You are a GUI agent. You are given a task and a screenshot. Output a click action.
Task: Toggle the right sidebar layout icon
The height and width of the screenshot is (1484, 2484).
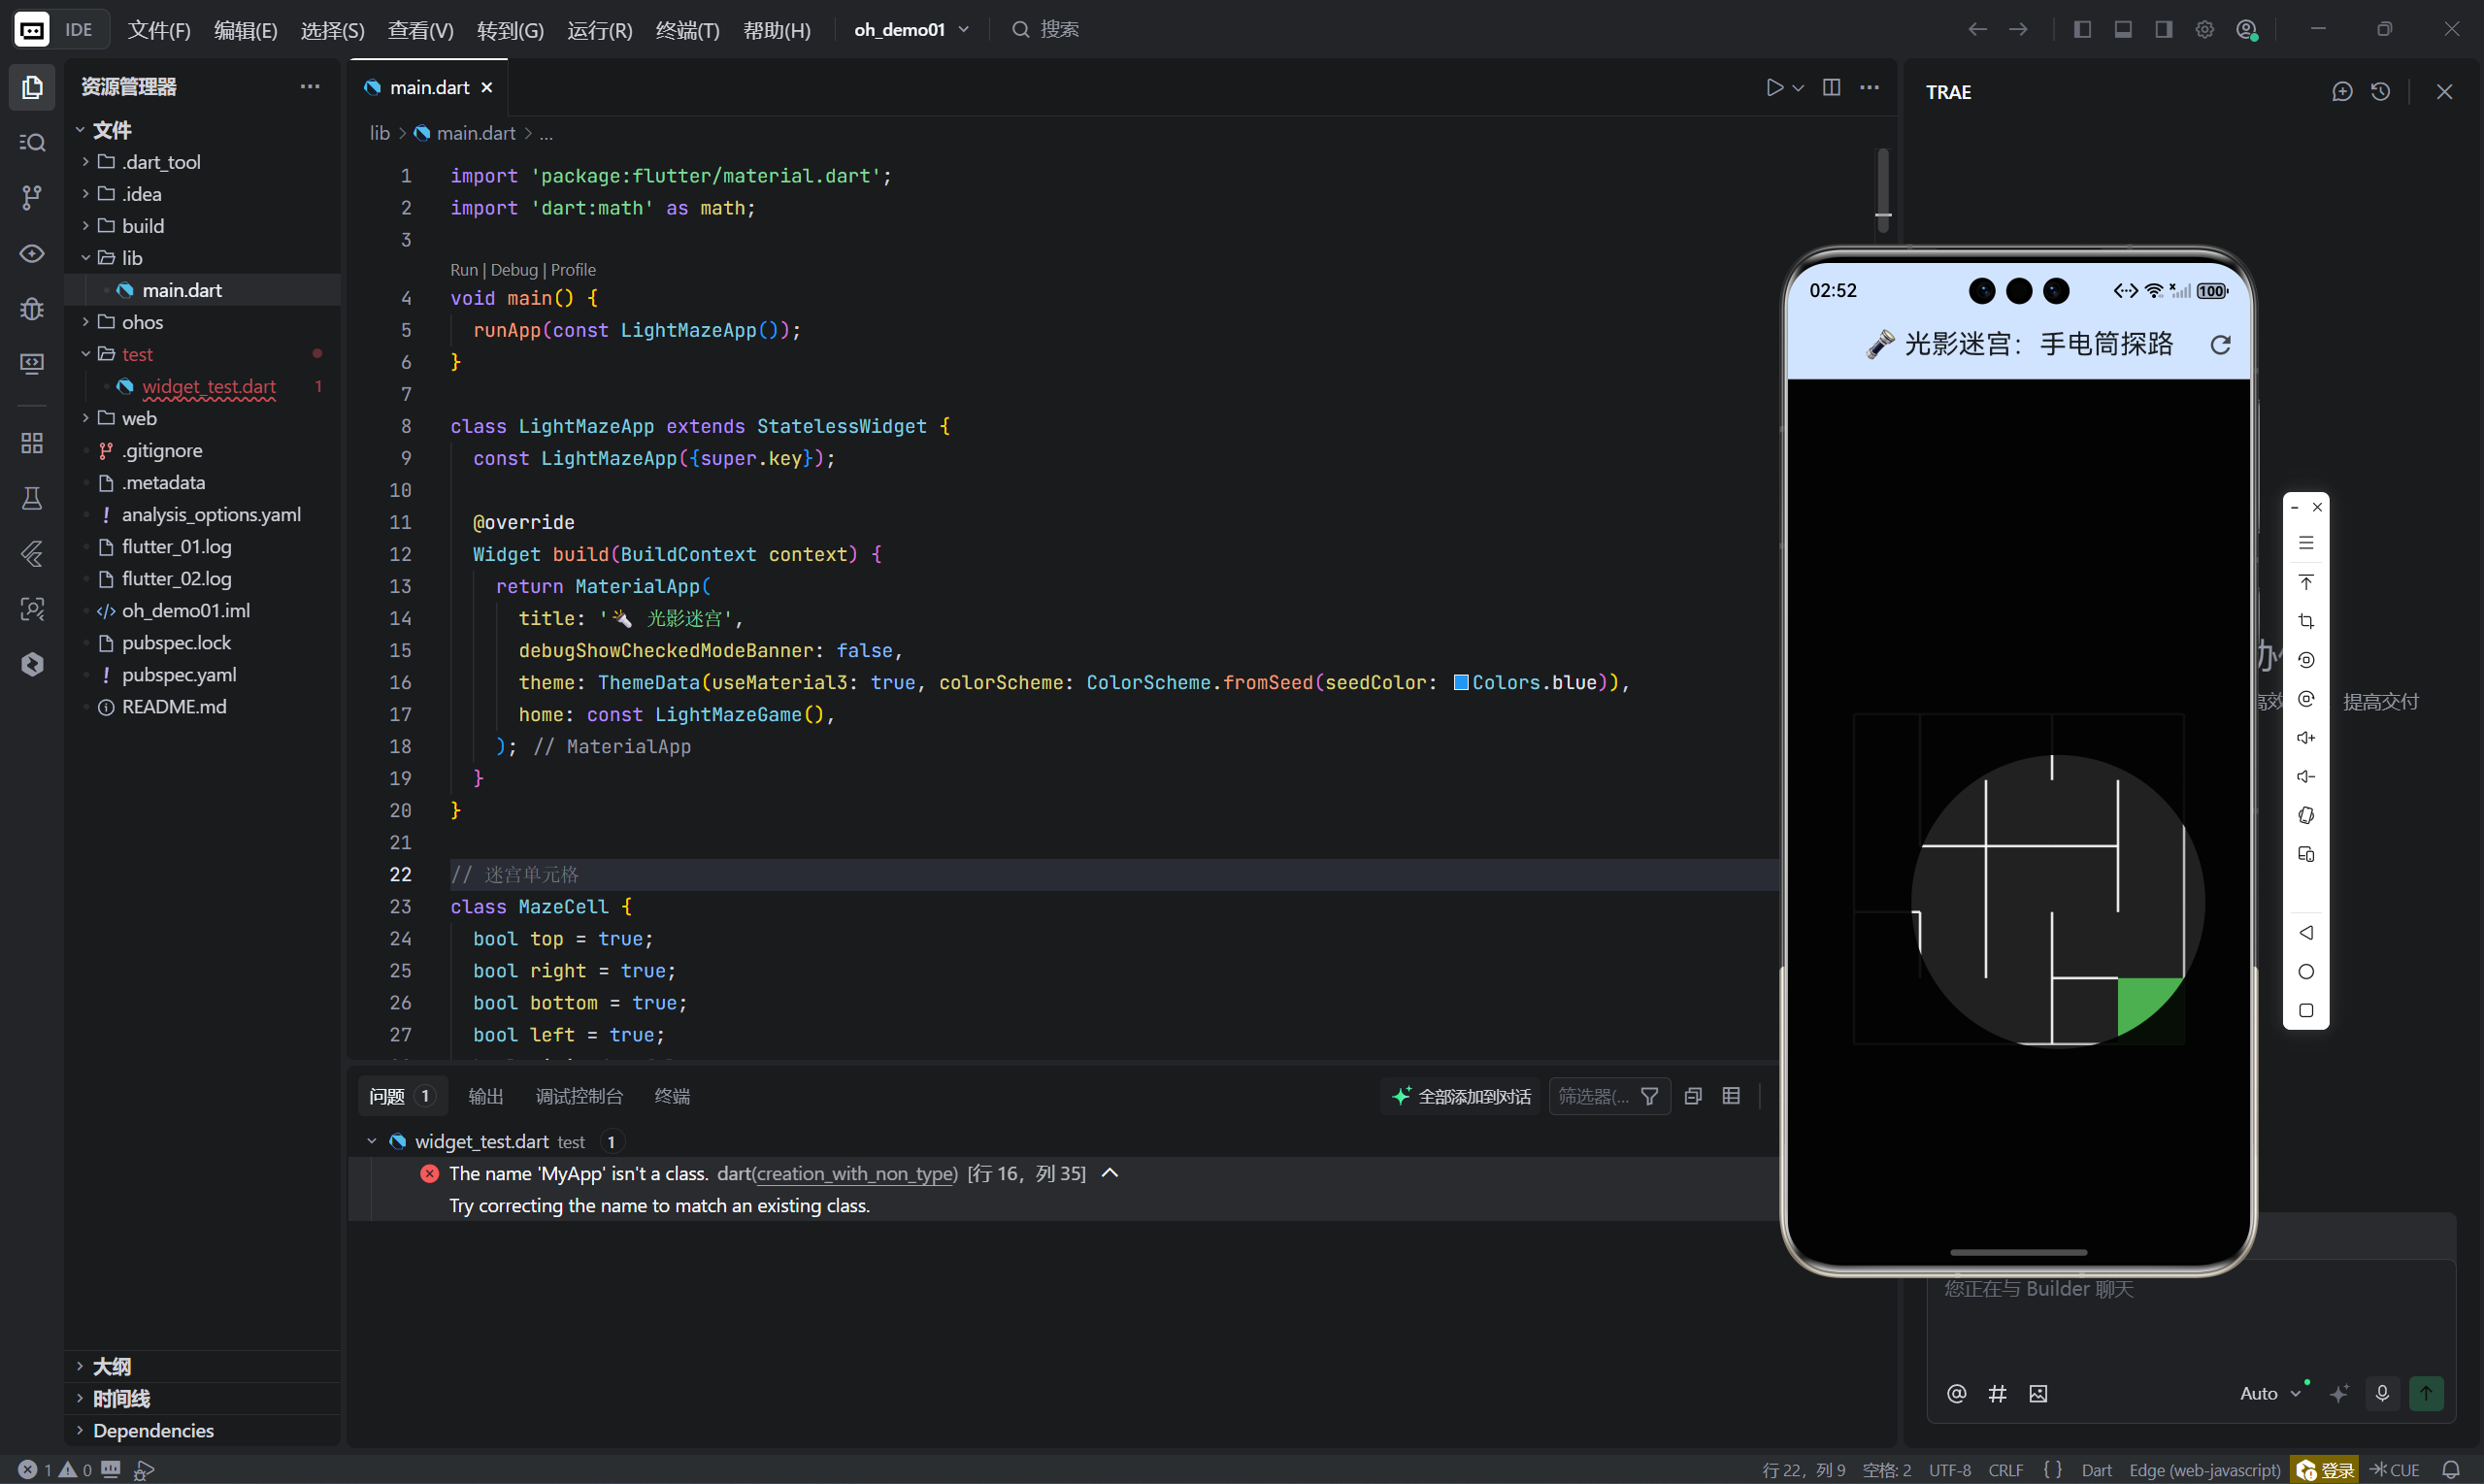(x=2164, y=30)
